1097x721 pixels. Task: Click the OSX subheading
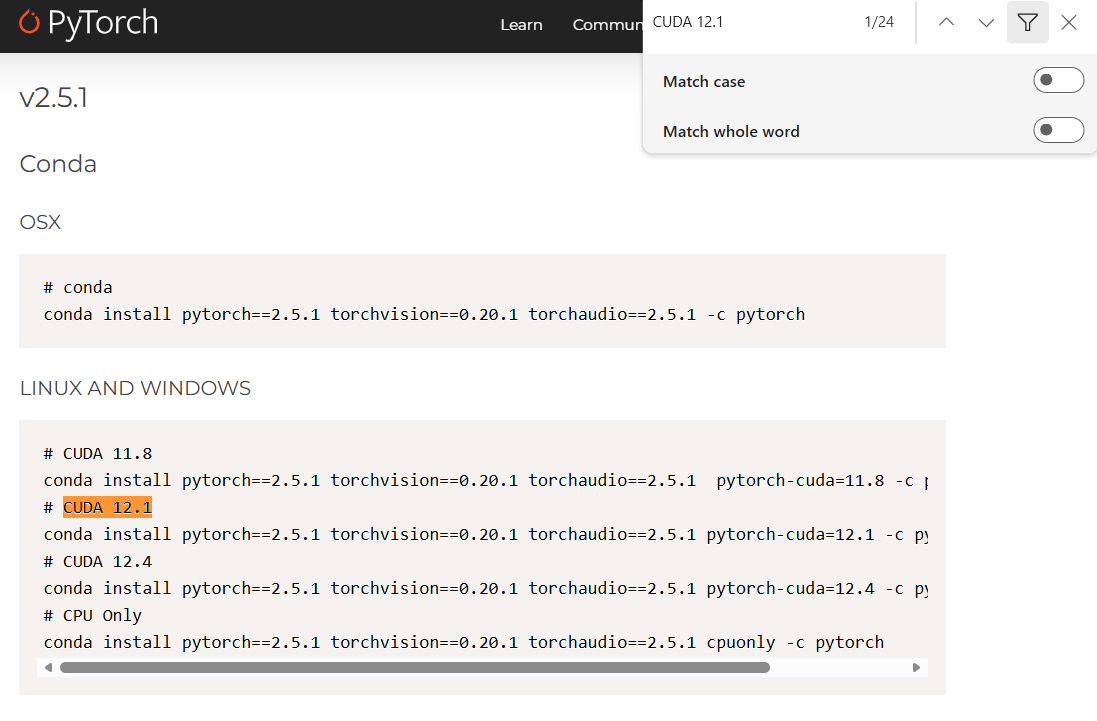pyautogui.click(x=41, y=222)
